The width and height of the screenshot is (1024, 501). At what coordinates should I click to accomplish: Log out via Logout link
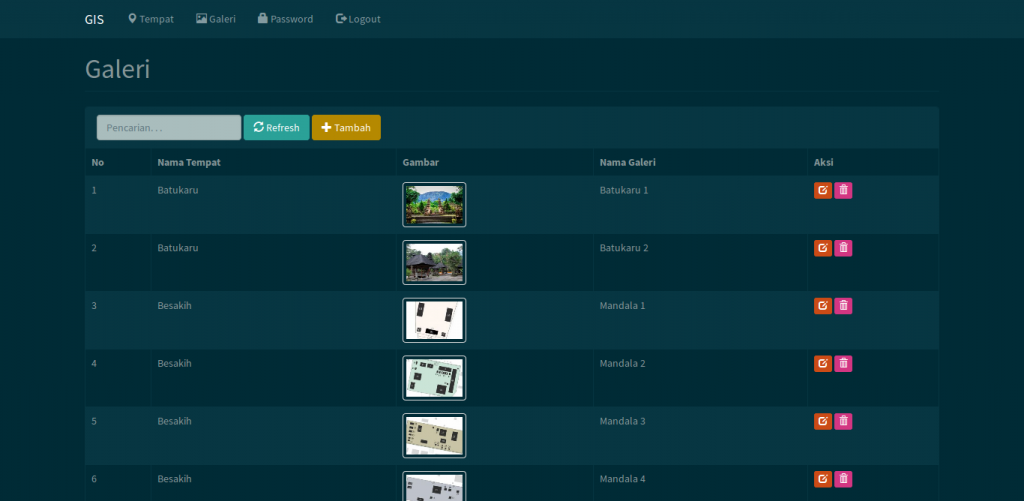tap(358, 19)
